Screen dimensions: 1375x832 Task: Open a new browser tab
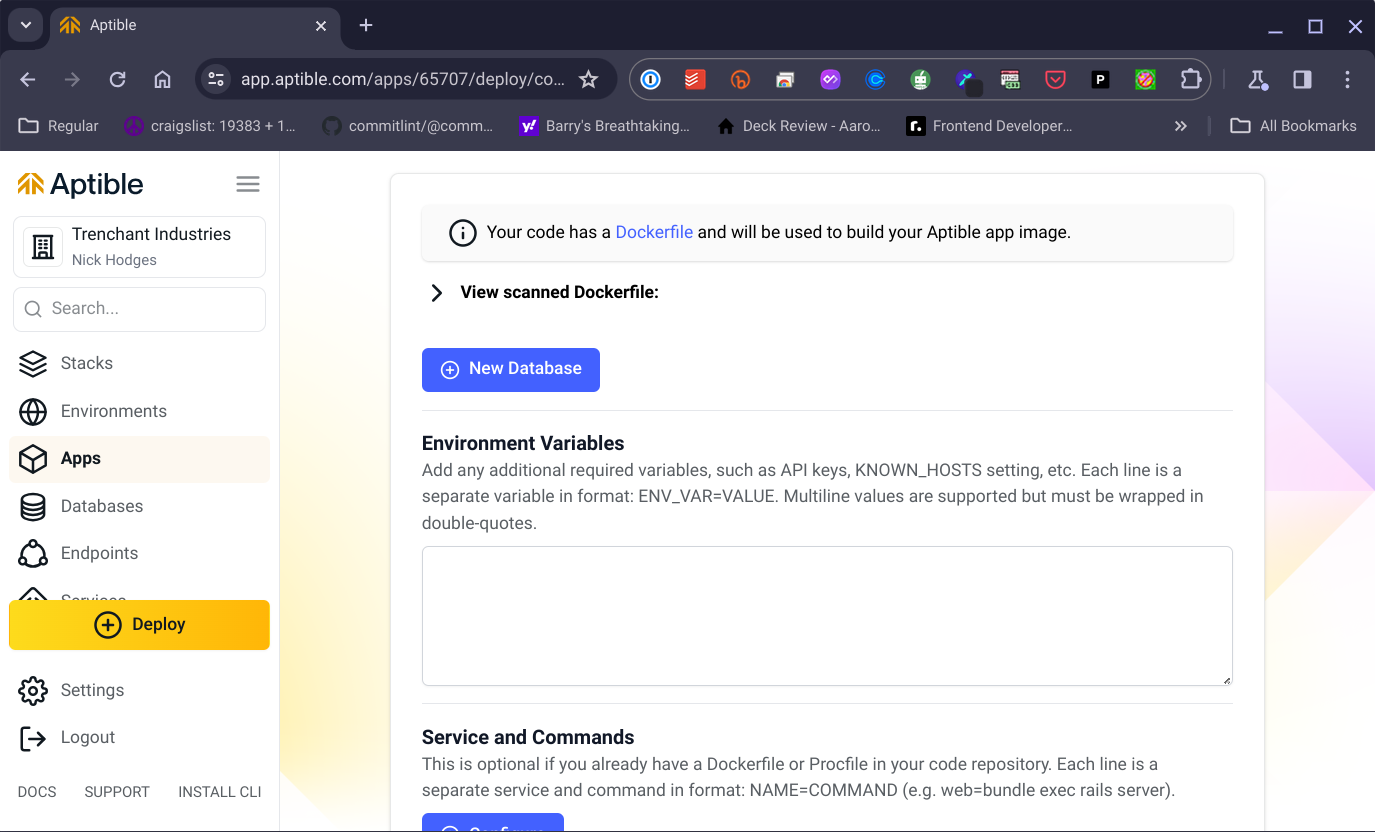366,25
